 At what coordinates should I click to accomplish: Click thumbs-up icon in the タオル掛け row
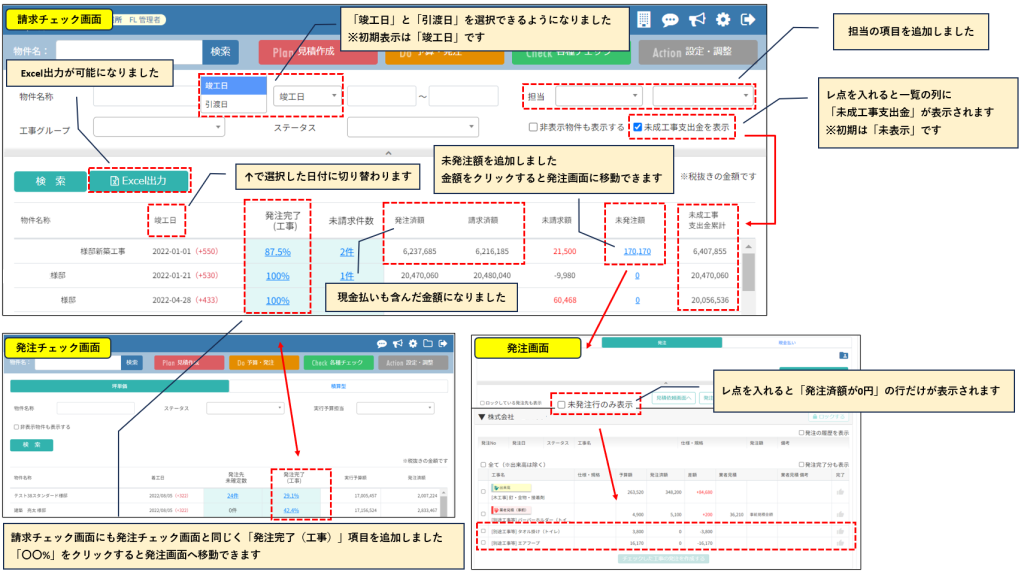pos(840,532)
